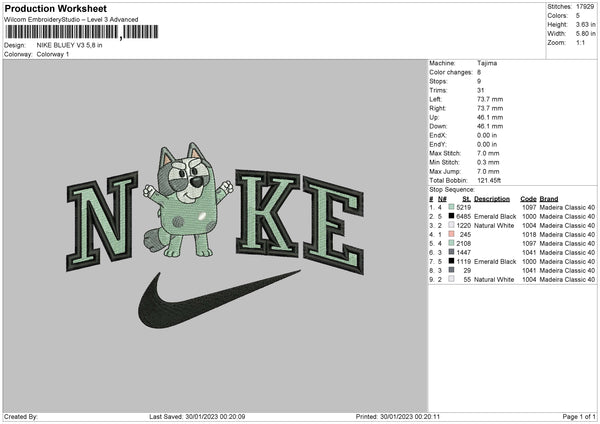Click the St. column header

coord(466,199)
